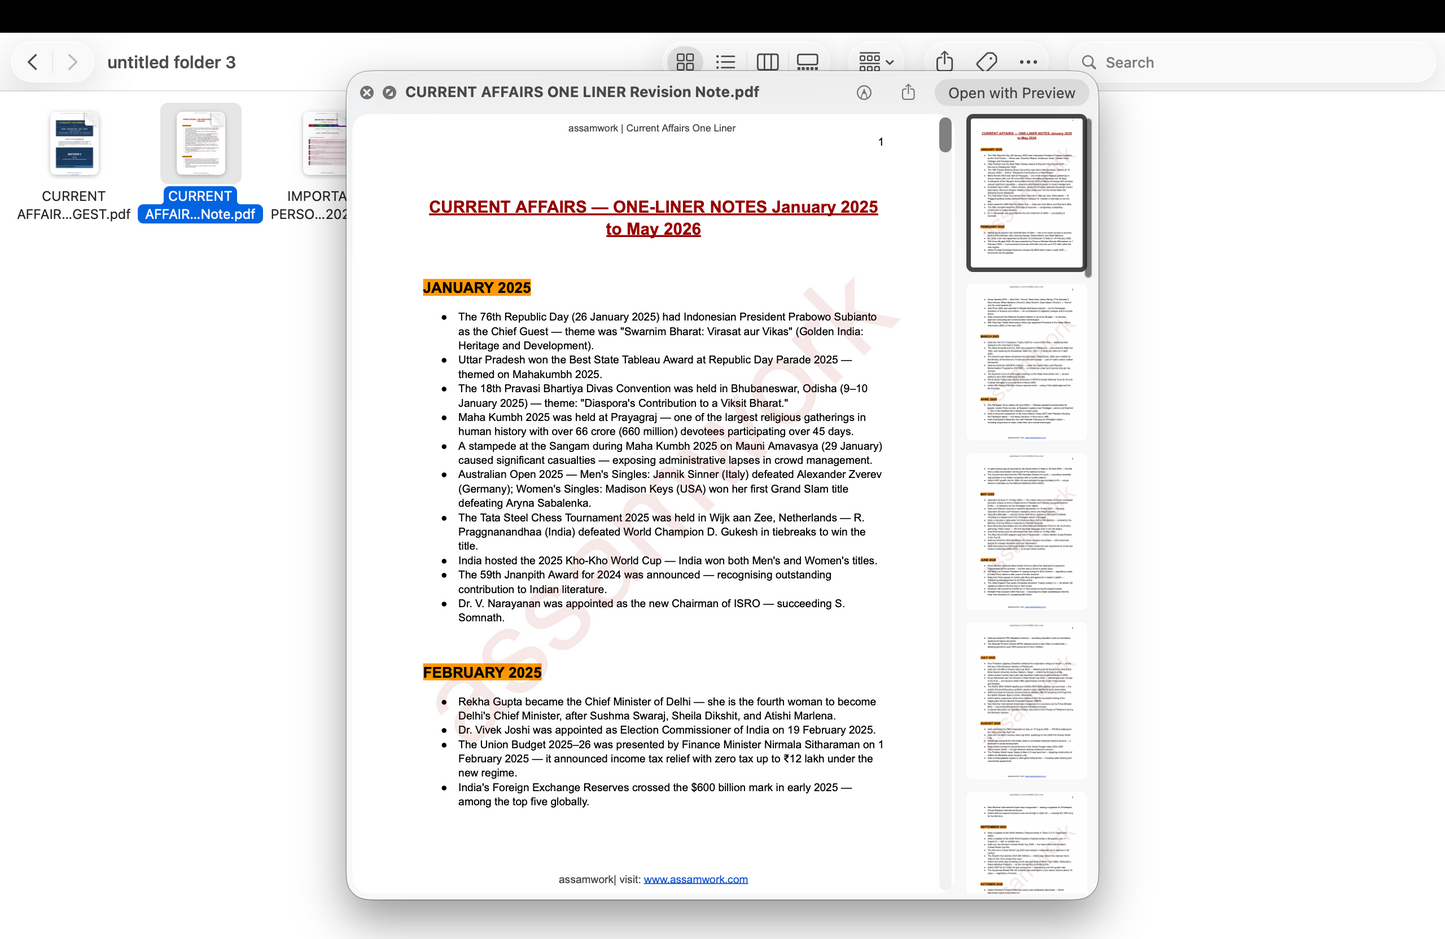Image resolution: width=1445 pixels, height=939 pixels.
Task: Open the Finder more actions menu
Action: (x=1028, y=62)
